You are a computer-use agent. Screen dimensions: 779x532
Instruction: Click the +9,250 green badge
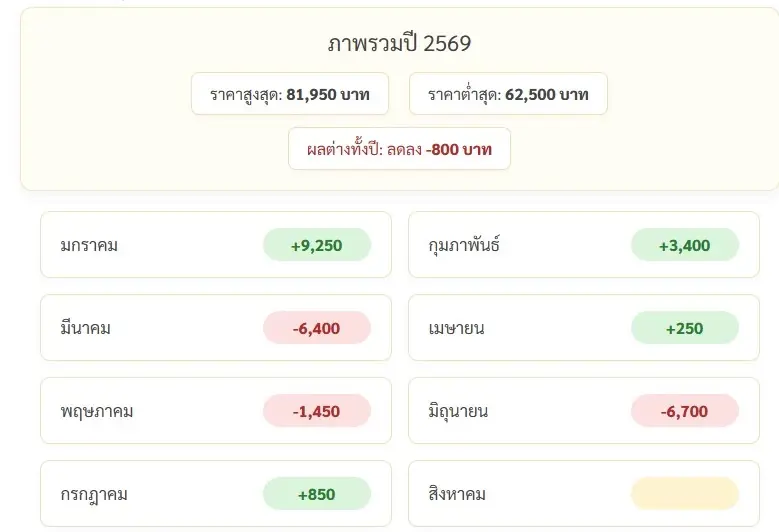tap(317, 245)
